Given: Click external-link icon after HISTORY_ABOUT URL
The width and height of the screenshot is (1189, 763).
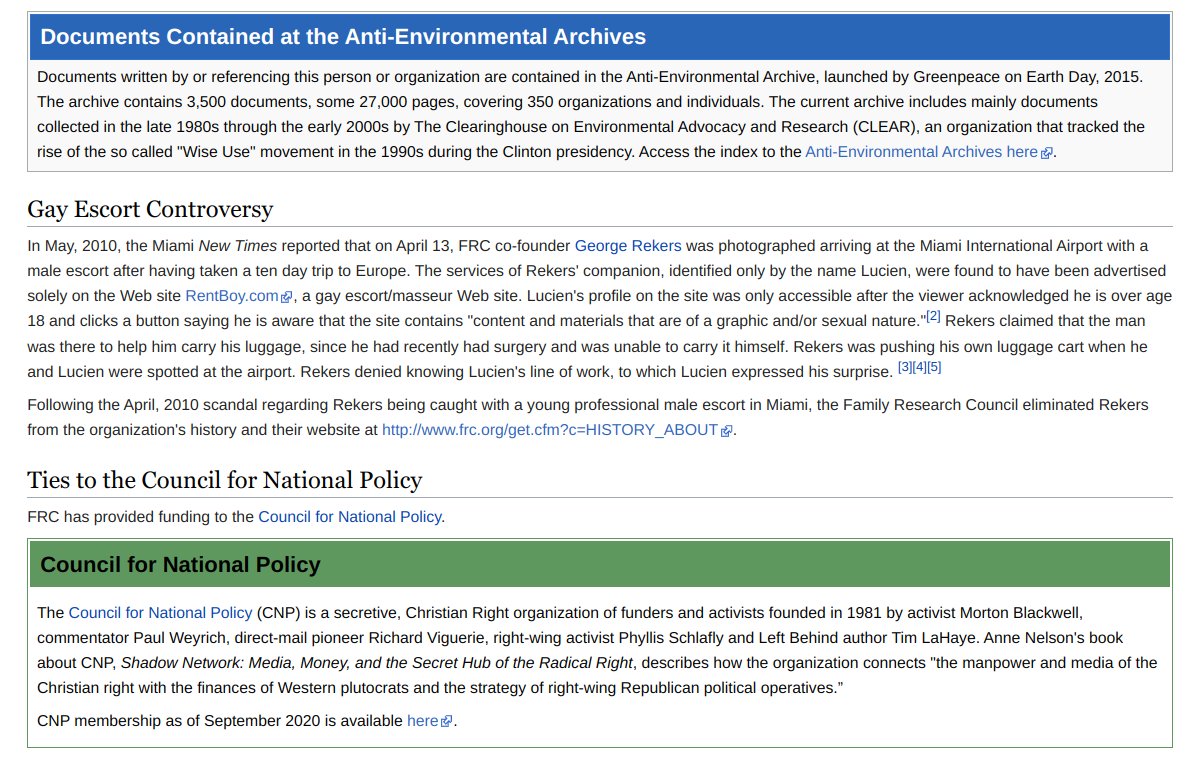Looking at the screenshot, I should [726, 432].
